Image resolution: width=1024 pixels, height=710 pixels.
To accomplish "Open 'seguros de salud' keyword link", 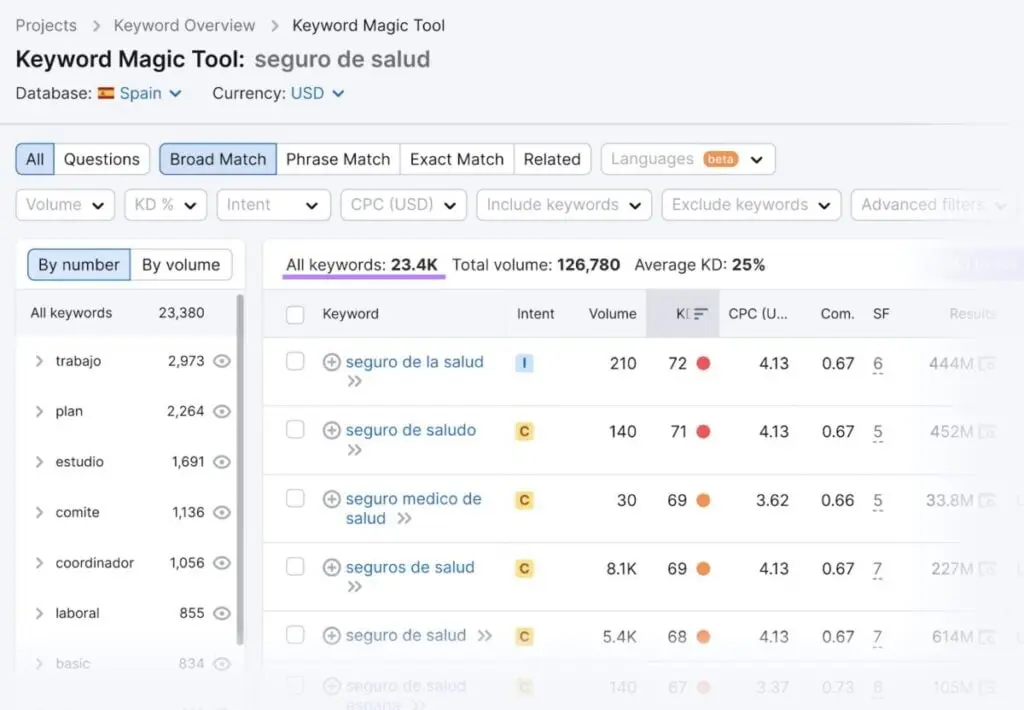I will (410, 567).
